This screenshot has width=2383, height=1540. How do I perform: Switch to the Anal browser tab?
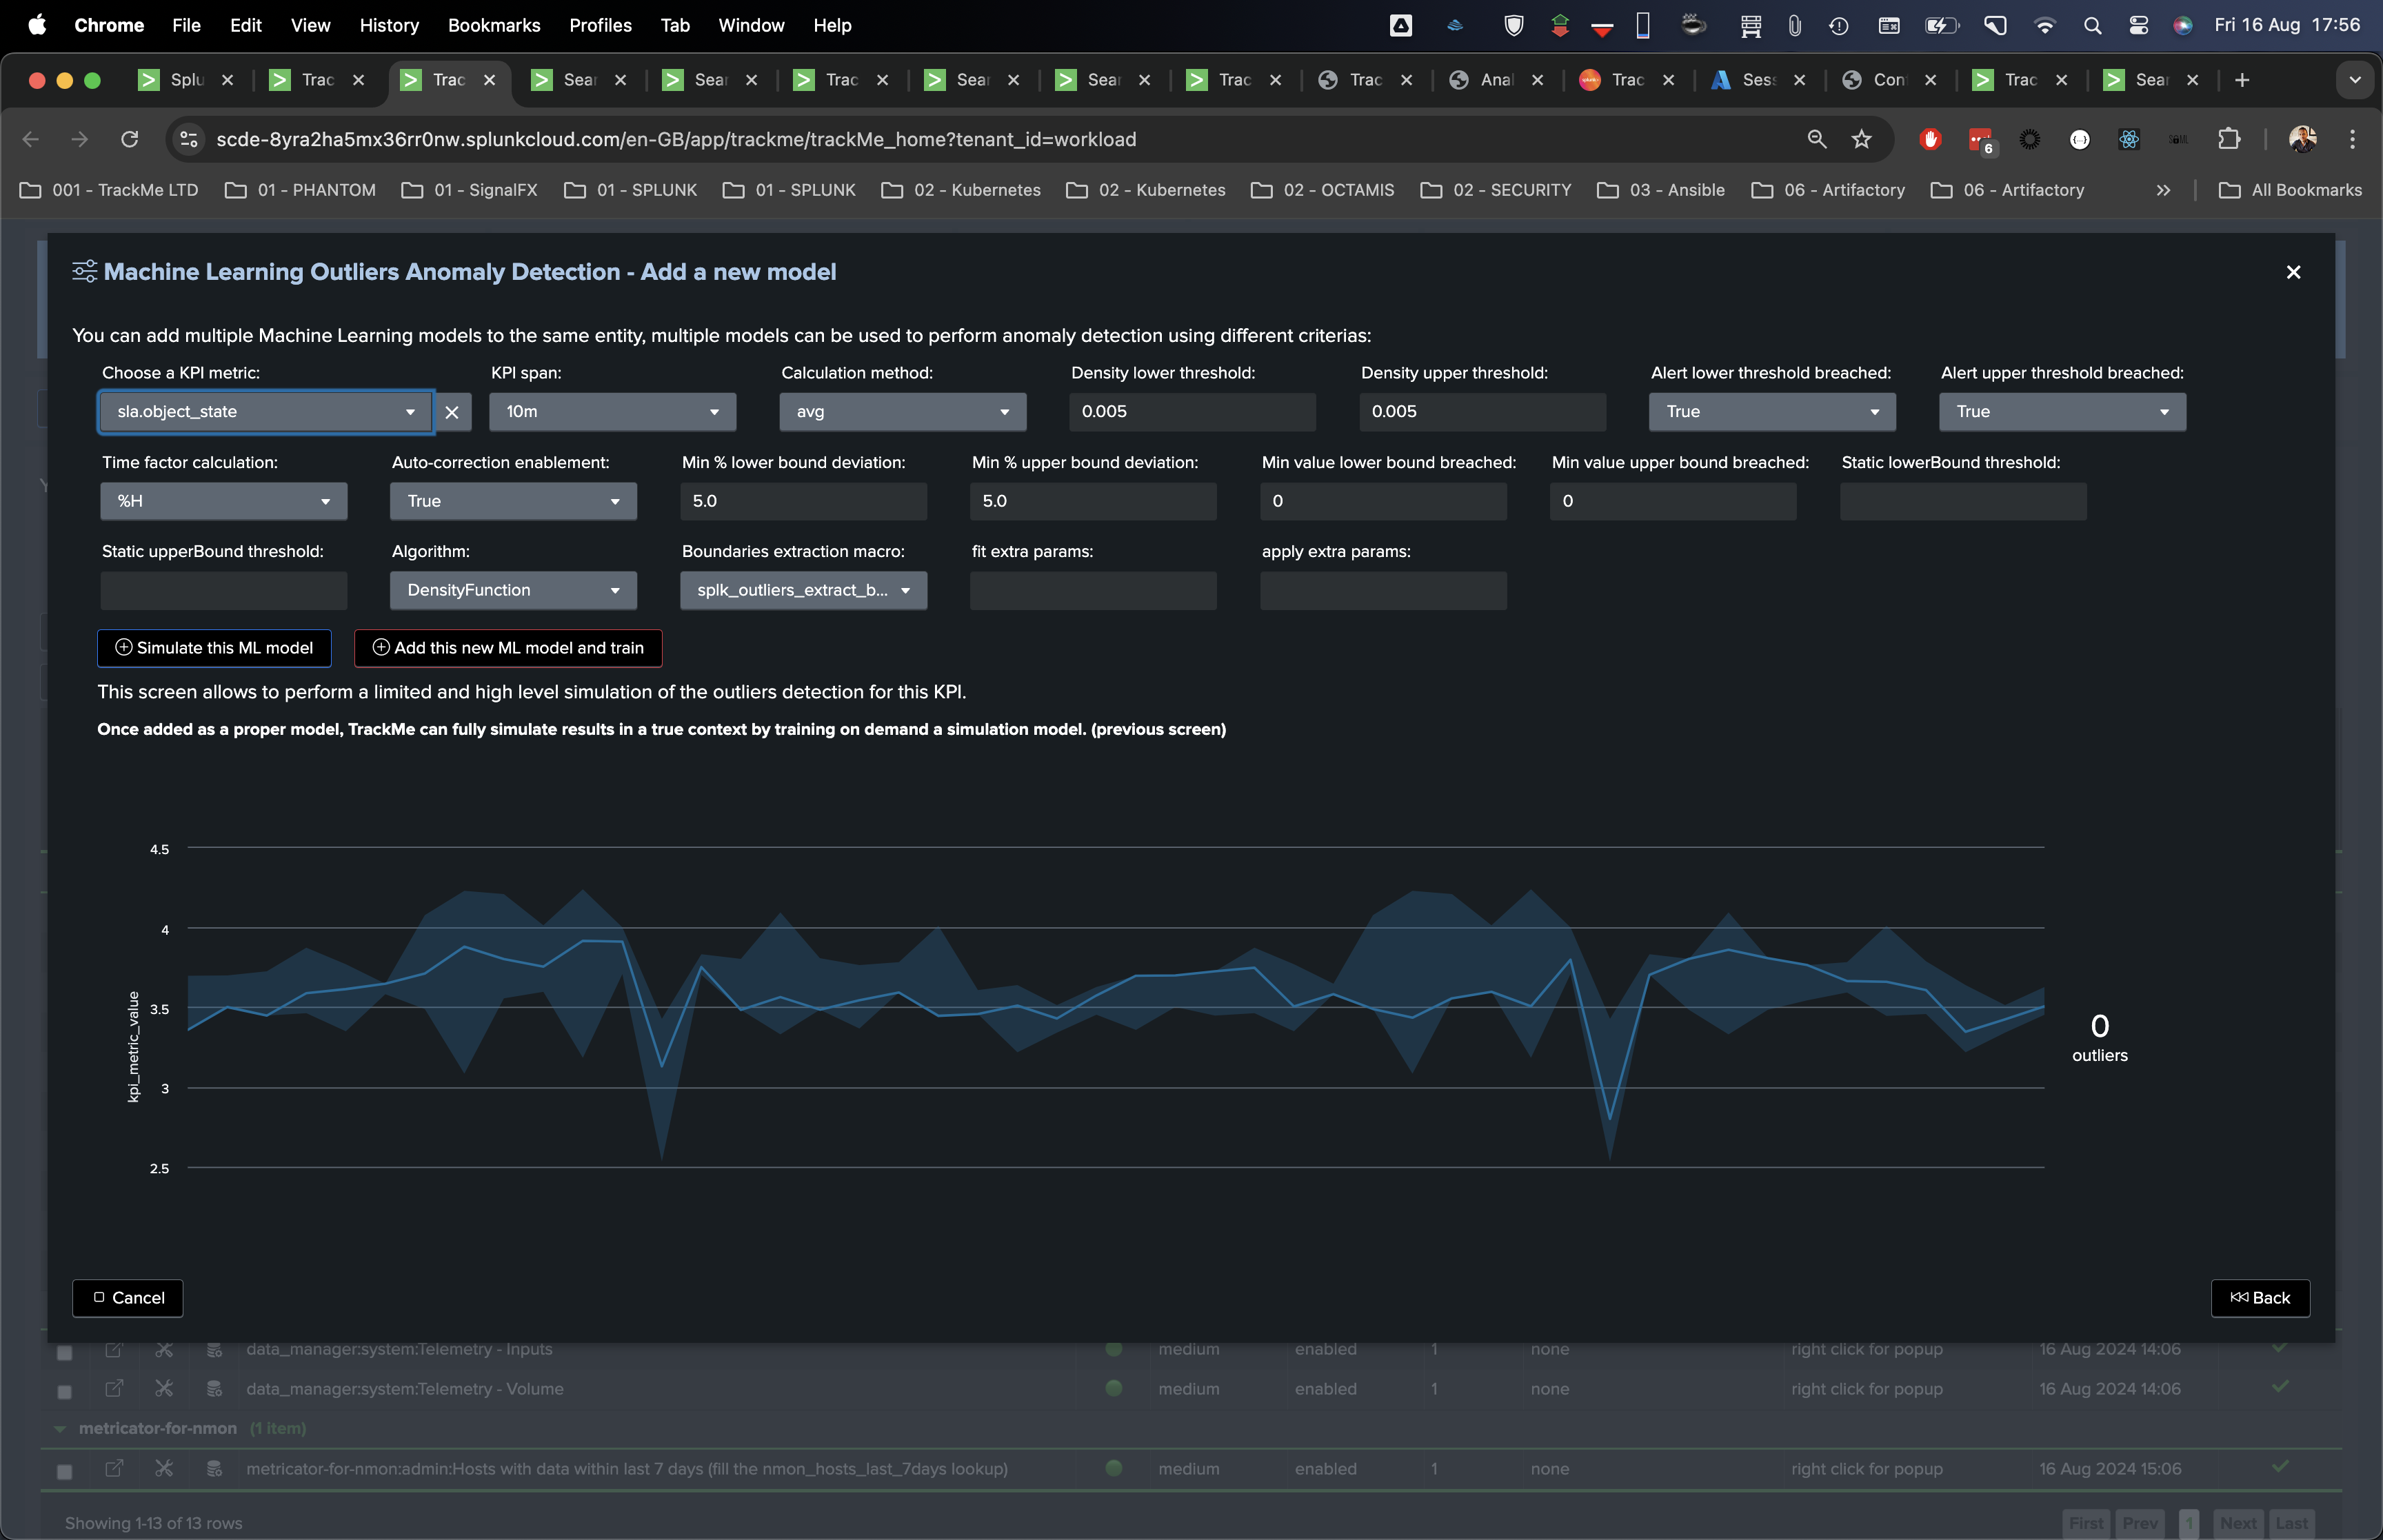[1496, 80]
